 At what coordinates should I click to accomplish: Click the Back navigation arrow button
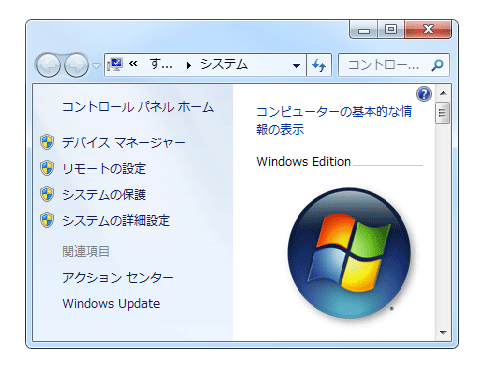48,65
